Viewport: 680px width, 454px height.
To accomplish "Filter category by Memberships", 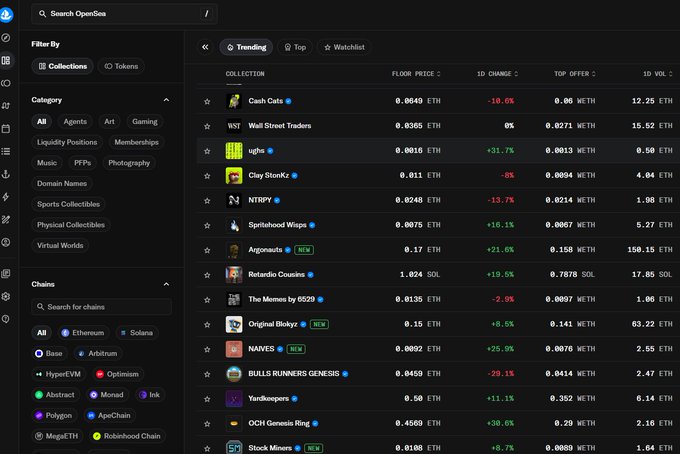I will click(x=136, y=142).
